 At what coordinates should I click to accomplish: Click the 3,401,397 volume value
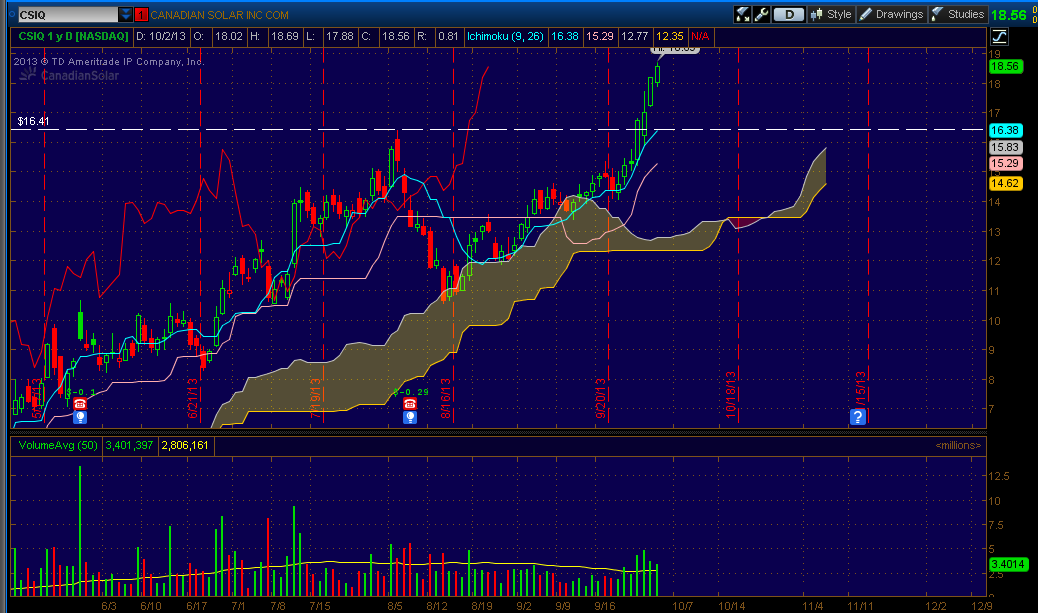click(x=129, y=446)
